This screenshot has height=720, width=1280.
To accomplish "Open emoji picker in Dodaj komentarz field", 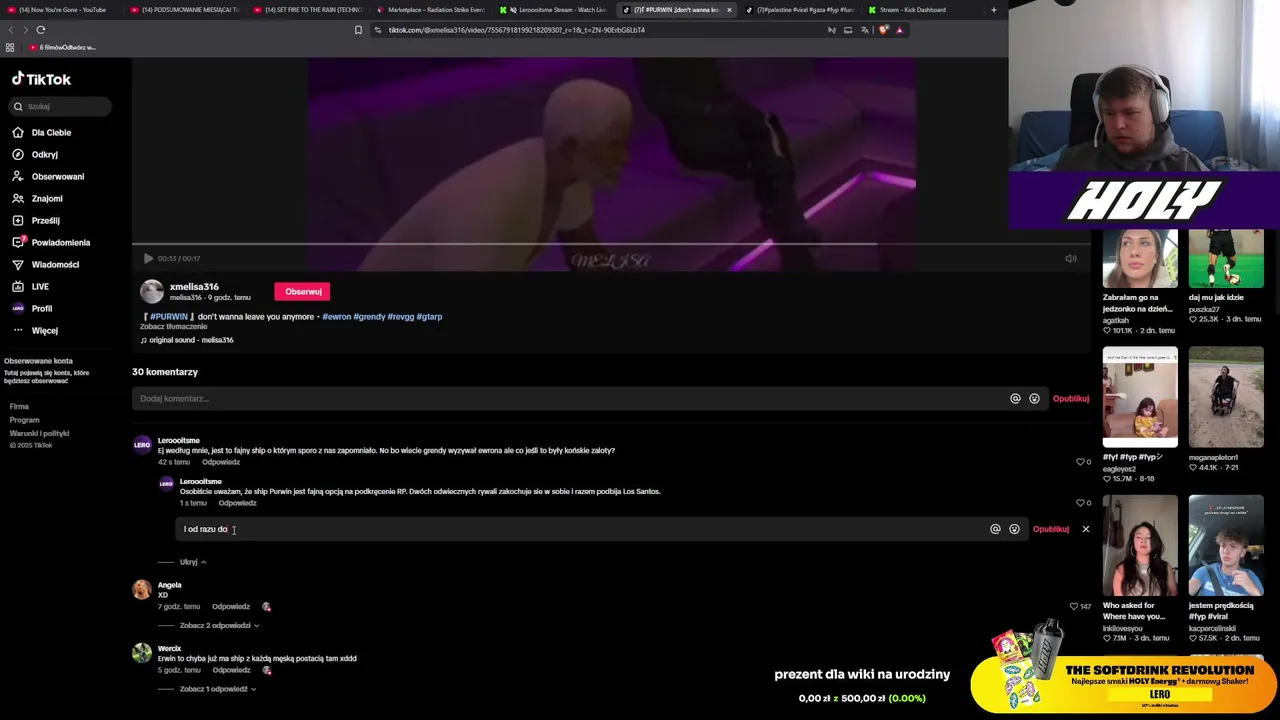I will [1034, 398].
